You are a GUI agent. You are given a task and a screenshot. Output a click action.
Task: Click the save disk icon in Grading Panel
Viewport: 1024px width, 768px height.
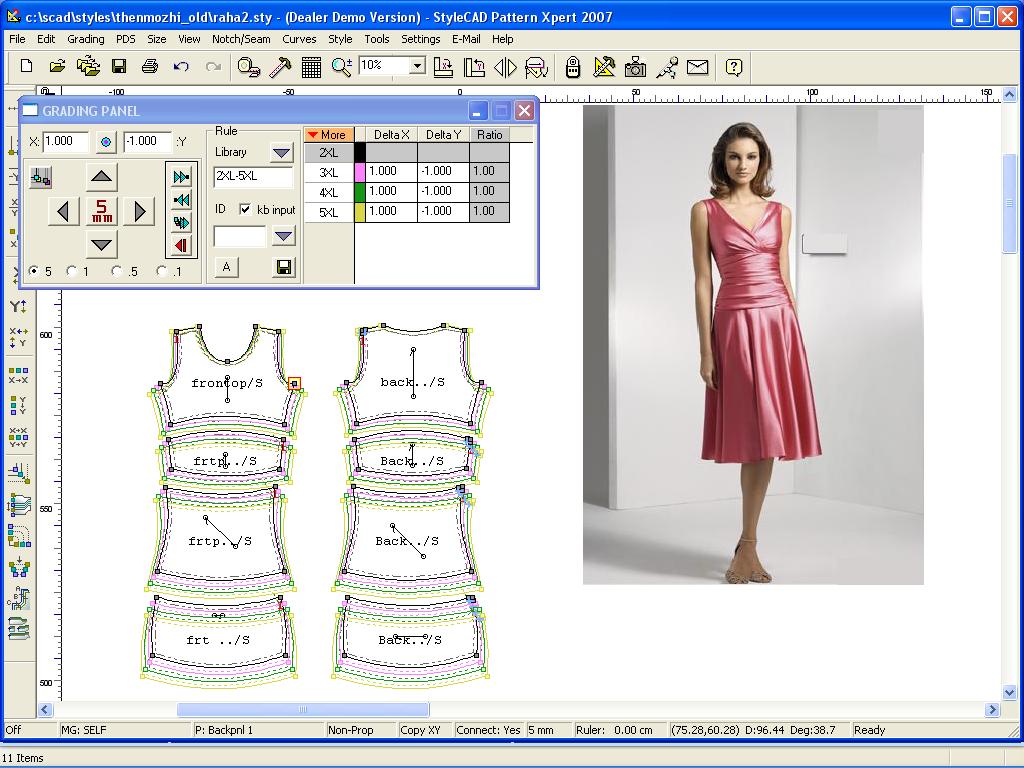tap(284, 266)
